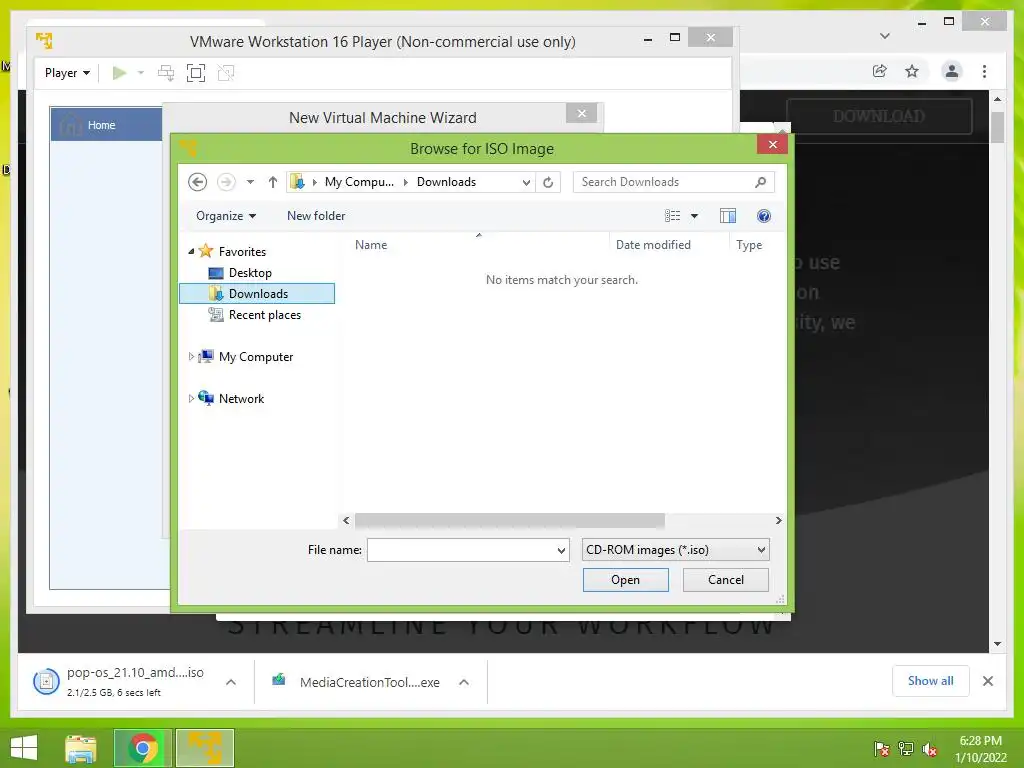Click the network tray icon
This screenshot has width=1024, height=768.
[x=906, y=749]
